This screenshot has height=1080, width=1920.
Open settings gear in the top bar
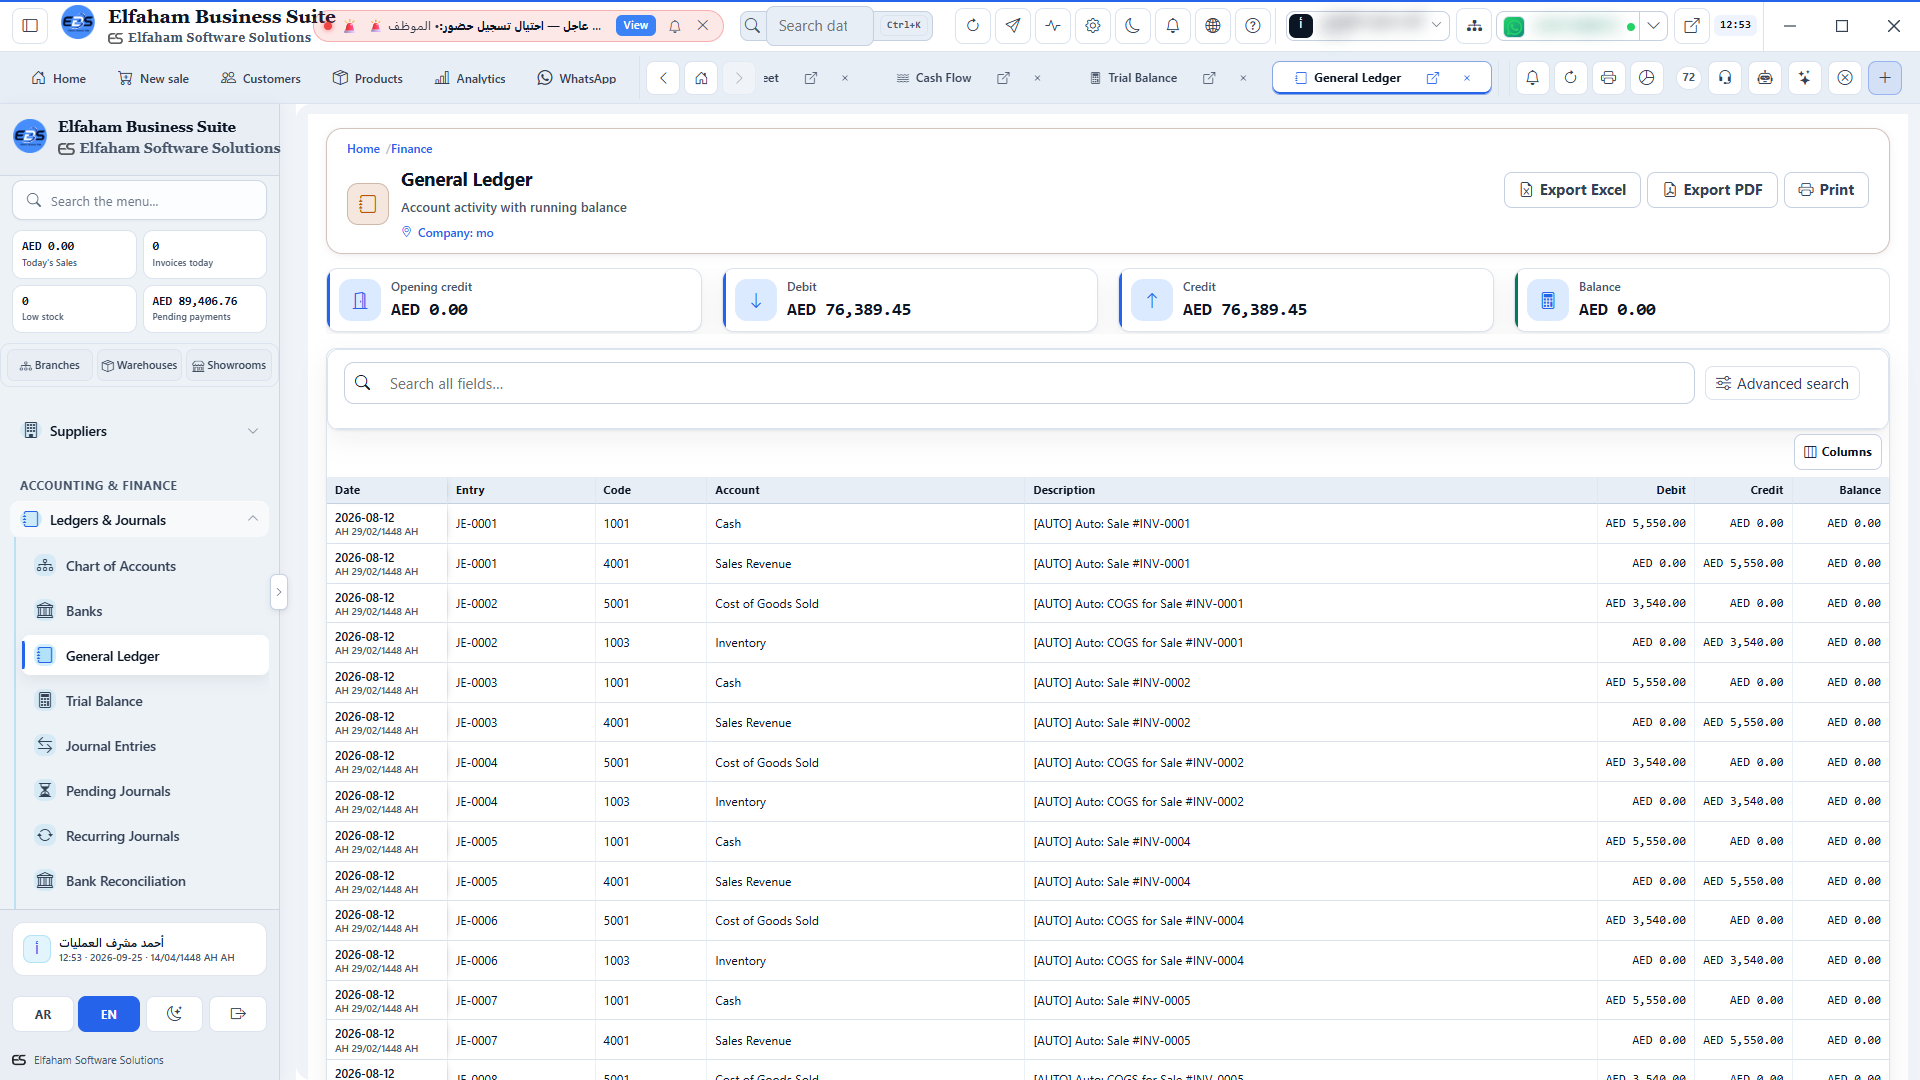tap(1092, 26)
